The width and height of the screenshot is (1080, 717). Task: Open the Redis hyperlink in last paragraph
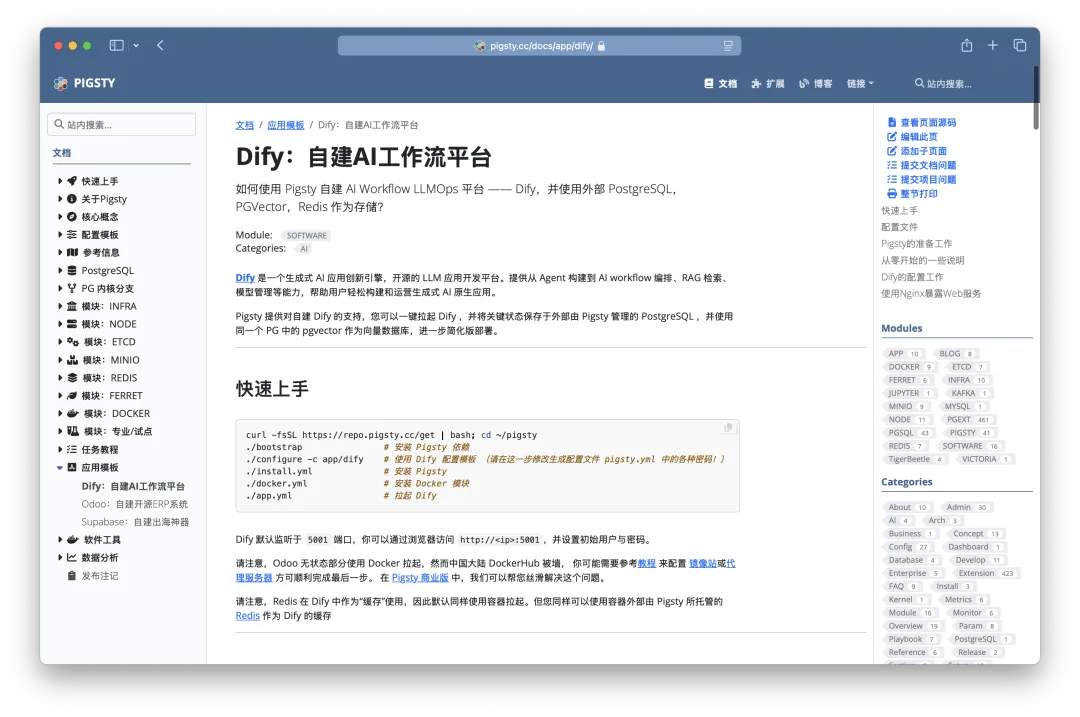point(247,616)
